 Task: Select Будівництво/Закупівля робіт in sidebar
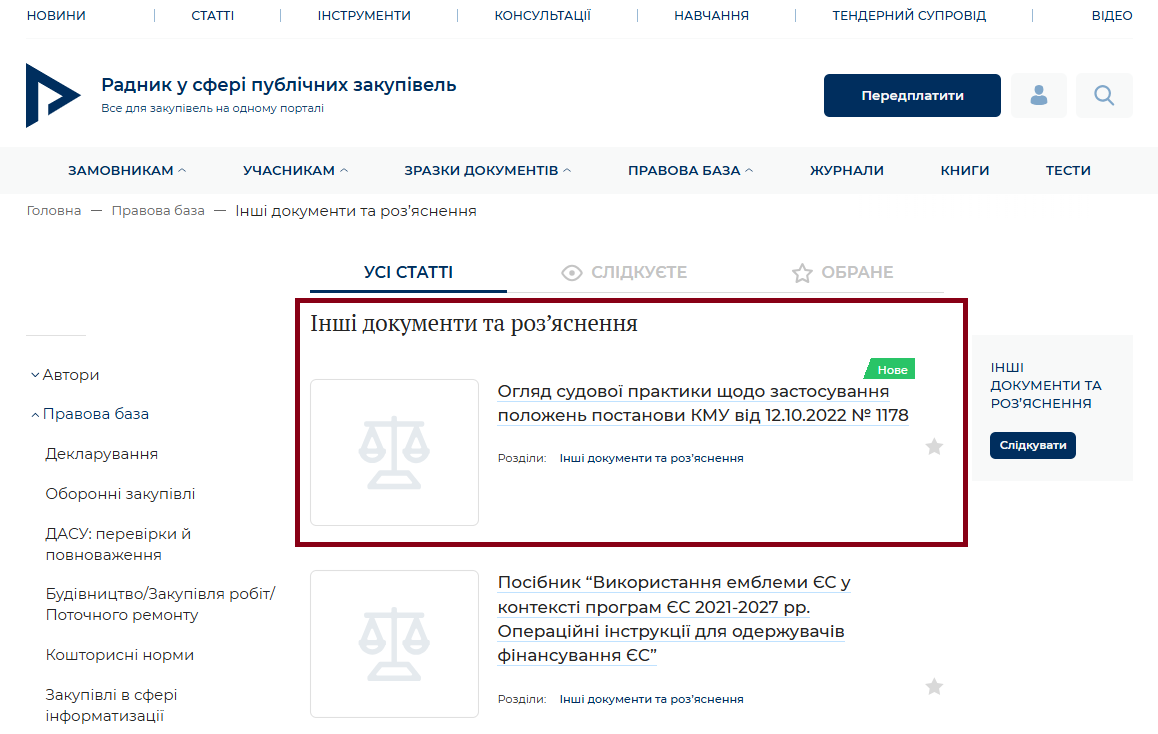[160, 604]
